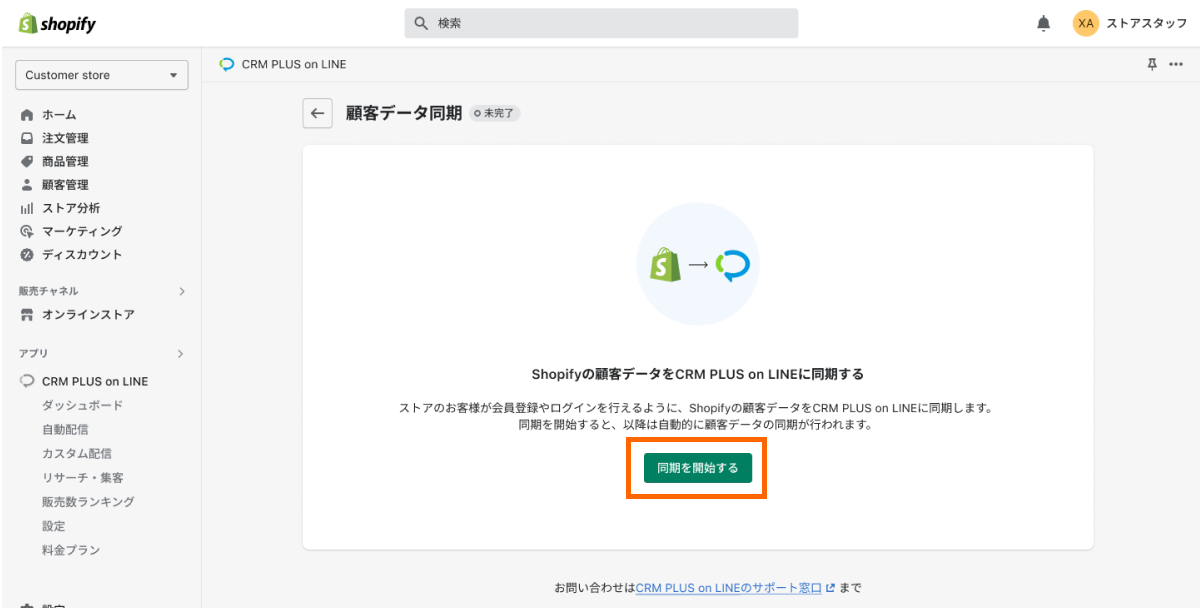Click the ホーム house icon

[x=27, y=115]
